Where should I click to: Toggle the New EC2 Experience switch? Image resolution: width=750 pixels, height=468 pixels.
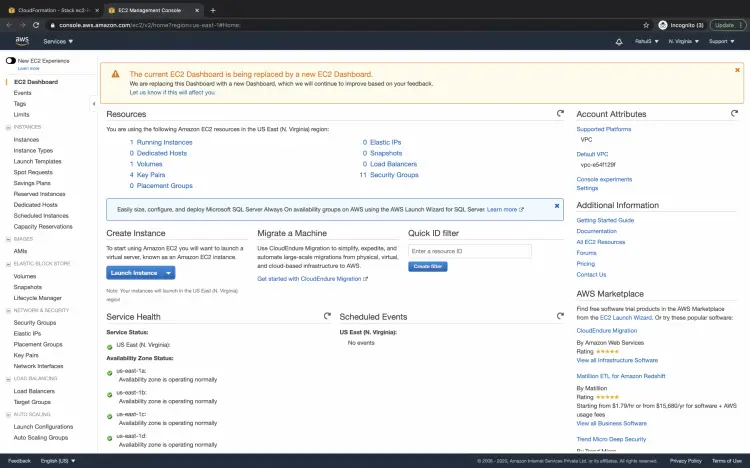(11, 61)
